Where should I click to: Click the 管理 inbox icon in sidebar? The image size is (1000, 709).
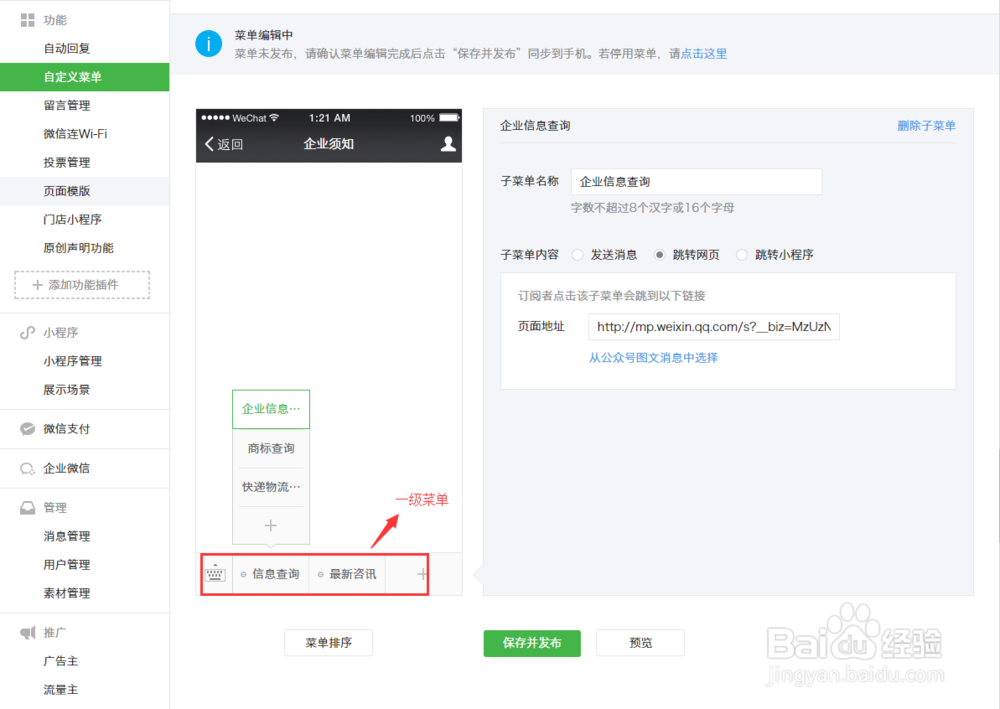point(27,508)
